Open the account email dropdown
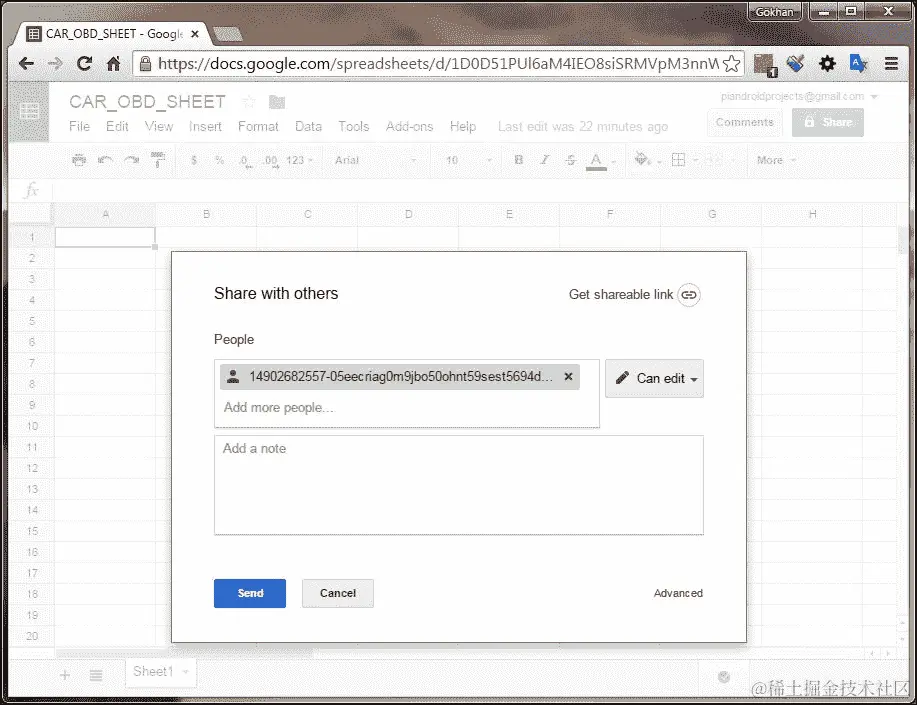Viewport: 917px width, 705px height. coord(799,97)
